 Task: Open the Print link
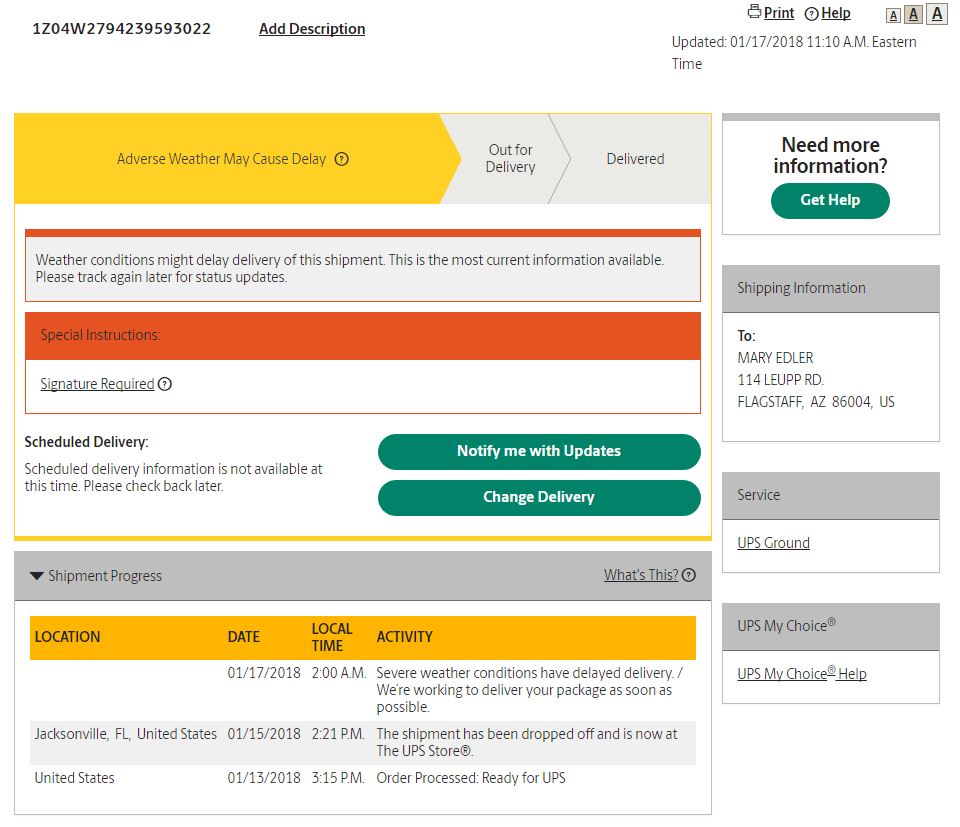point(779,13)
